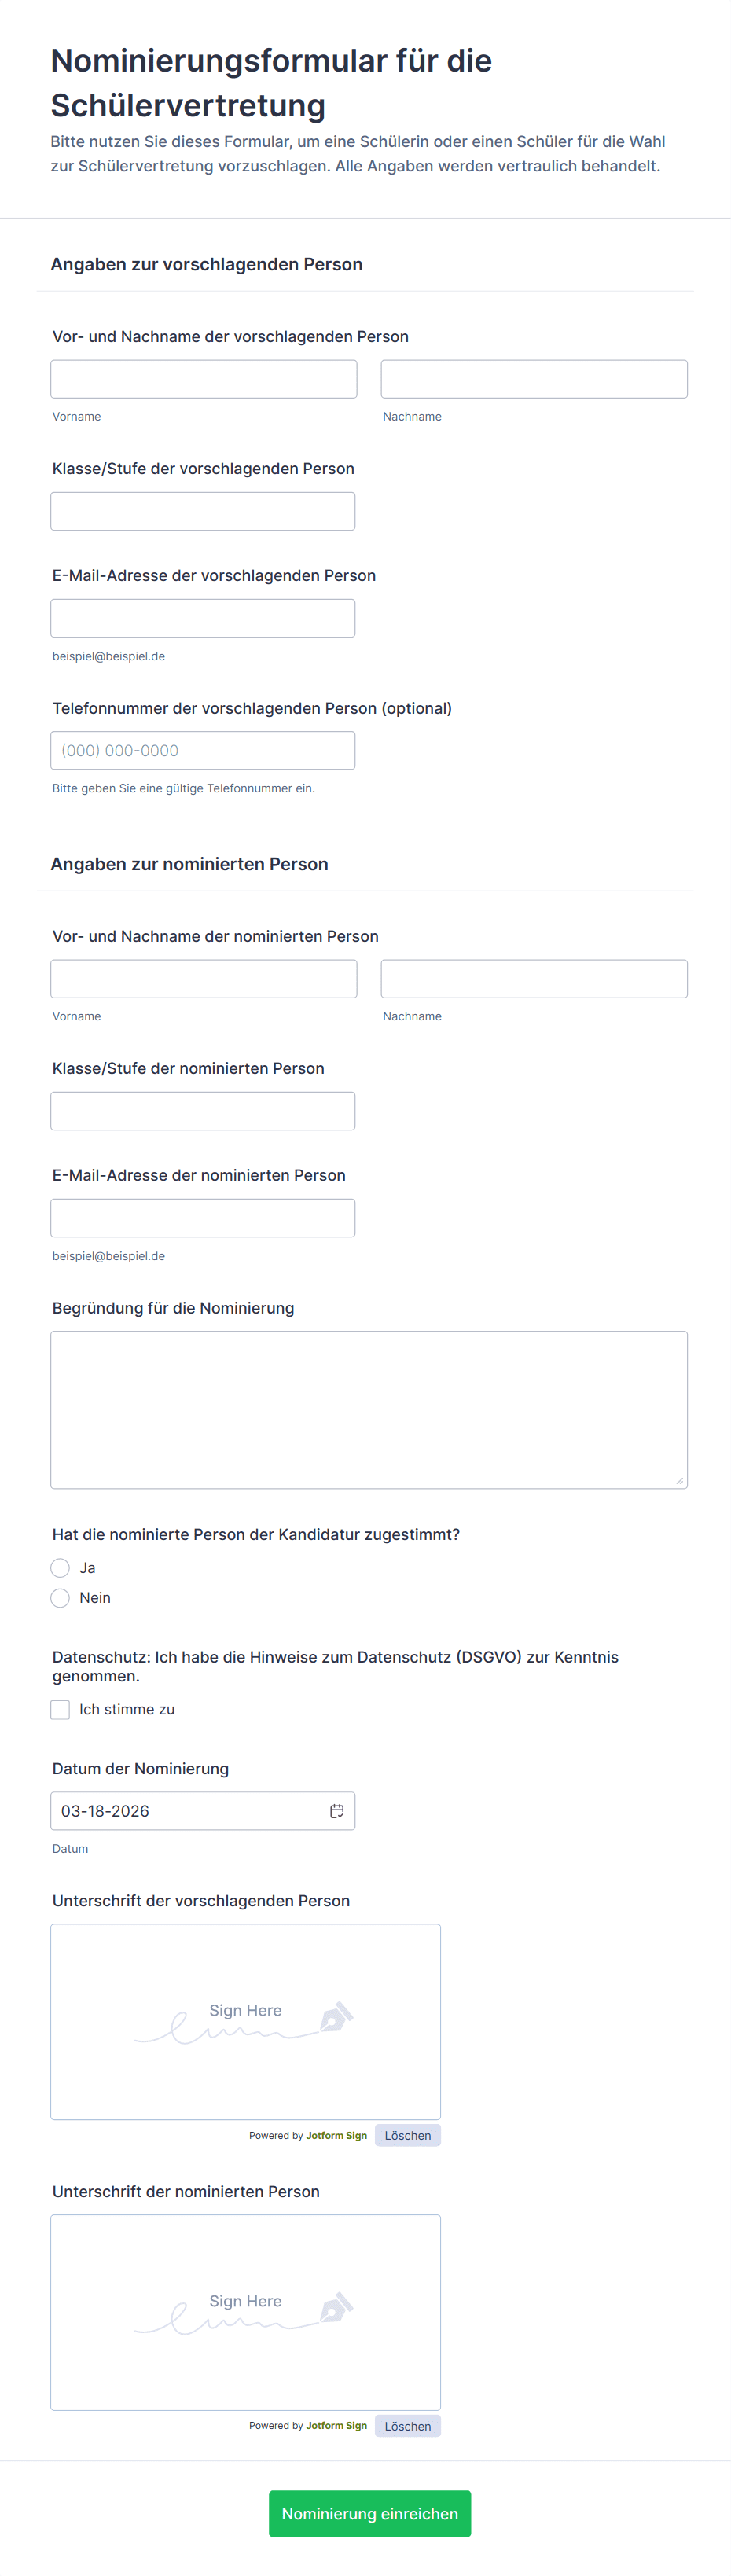Click the proposer's signature pad

(245, 2022)
